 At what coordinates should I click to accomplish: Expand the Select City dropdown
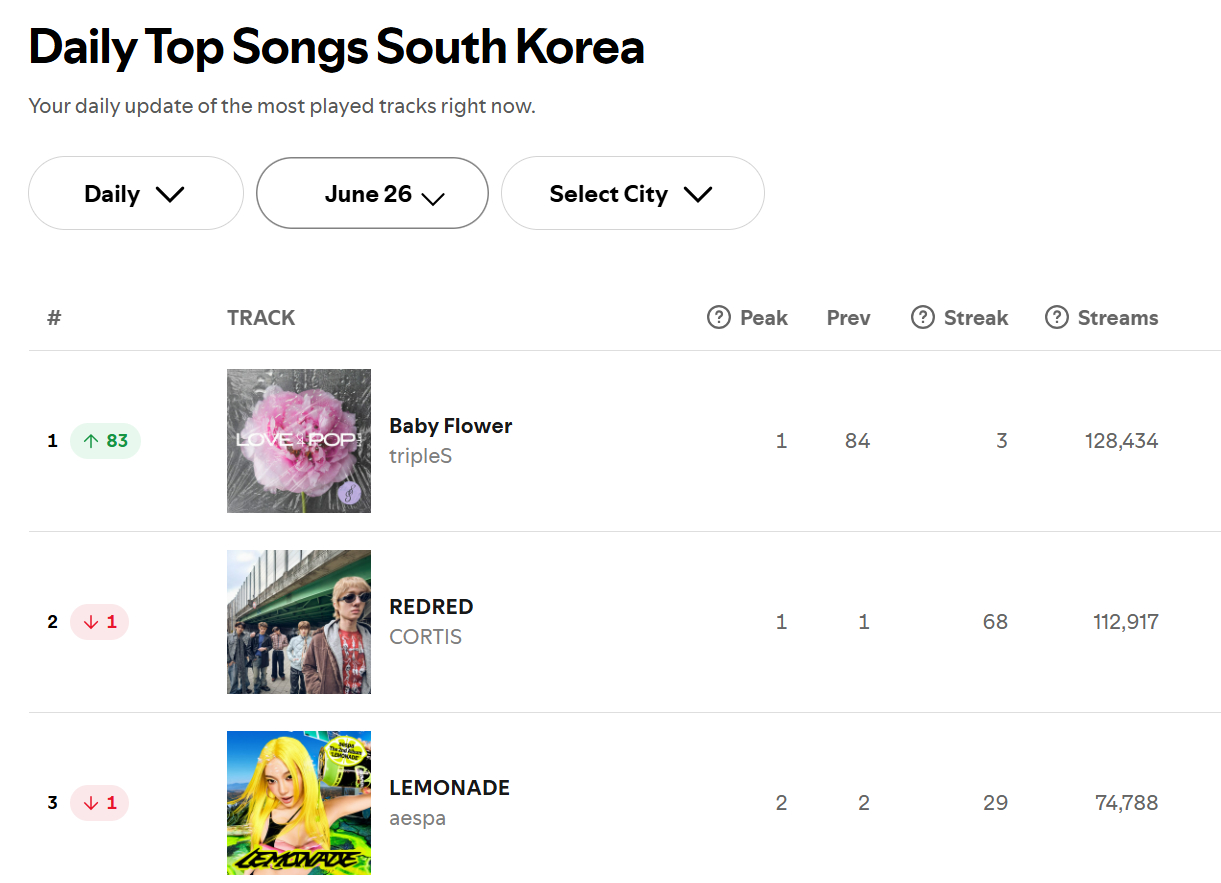click(x=632, y=194)
